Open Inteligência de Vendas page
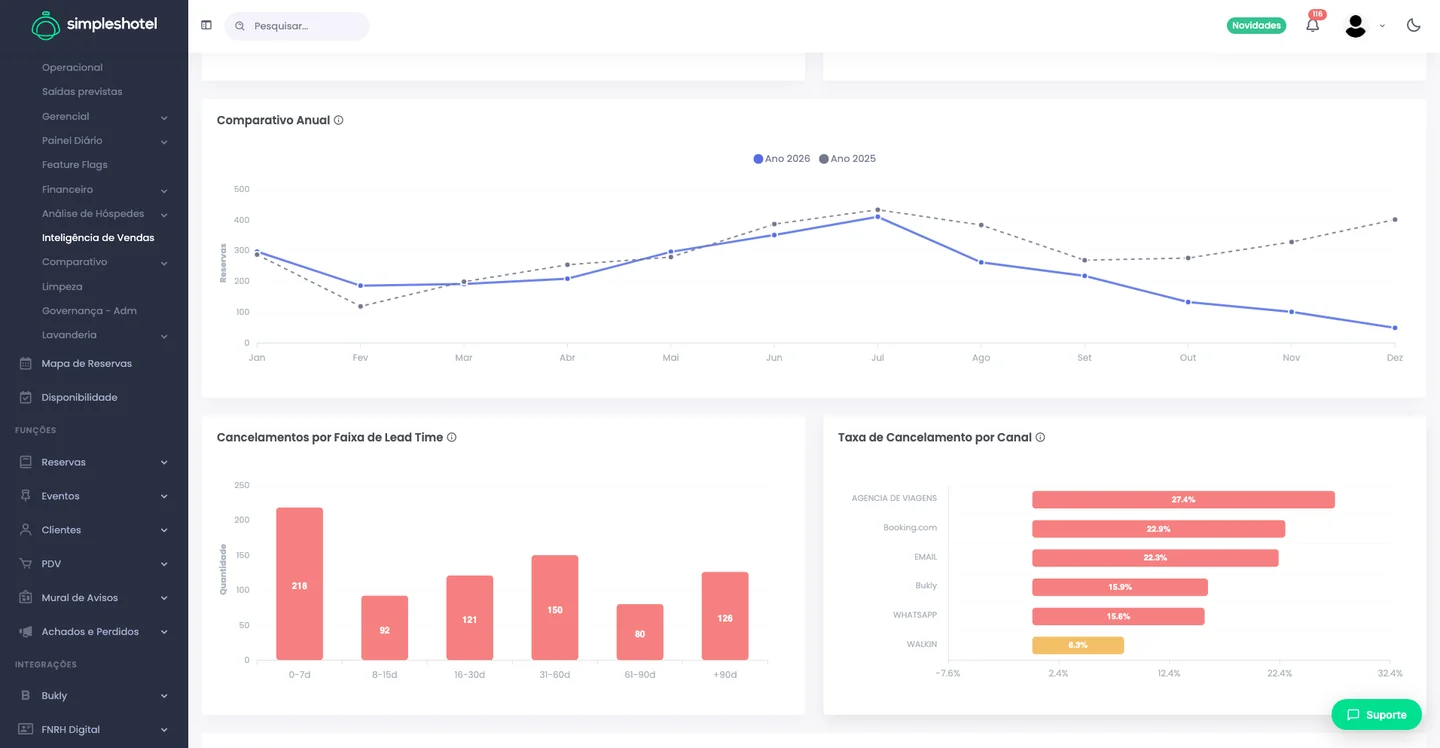Viewport: 1440px width, 748px height. click(98, 238)
